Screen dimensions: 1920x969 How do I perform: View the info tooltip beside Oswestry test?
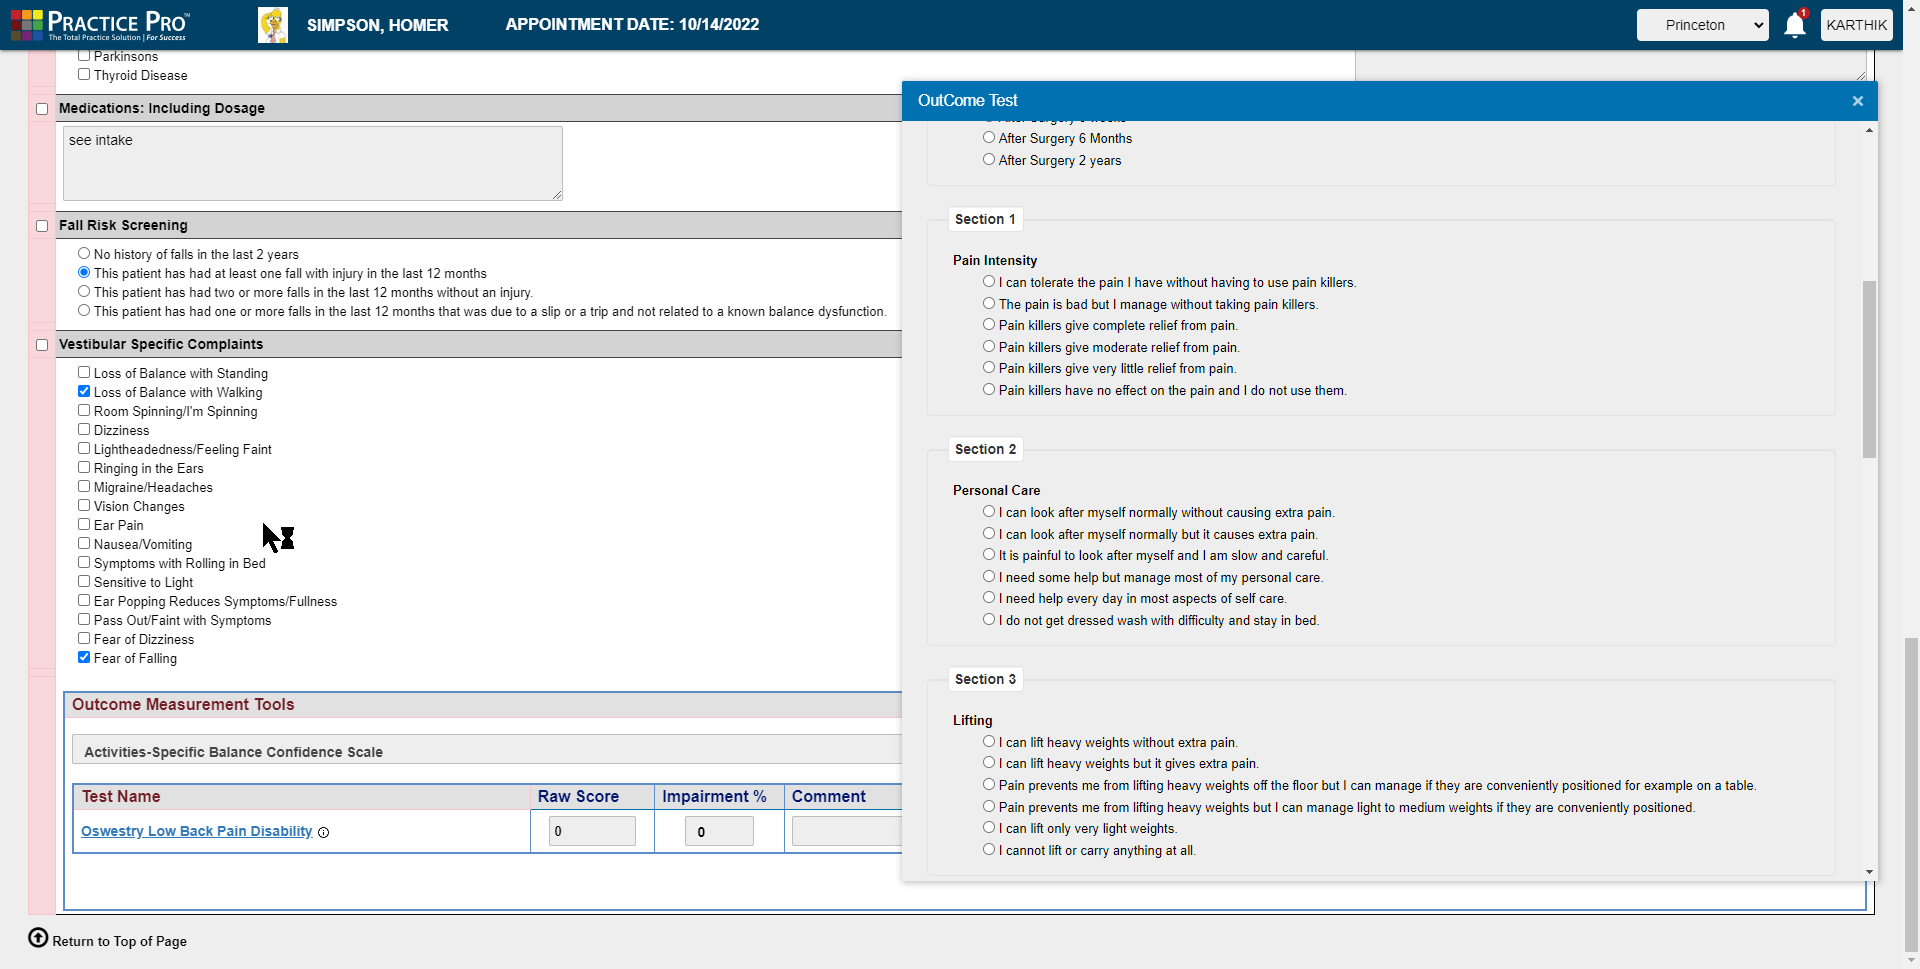(x=323, y=832)
